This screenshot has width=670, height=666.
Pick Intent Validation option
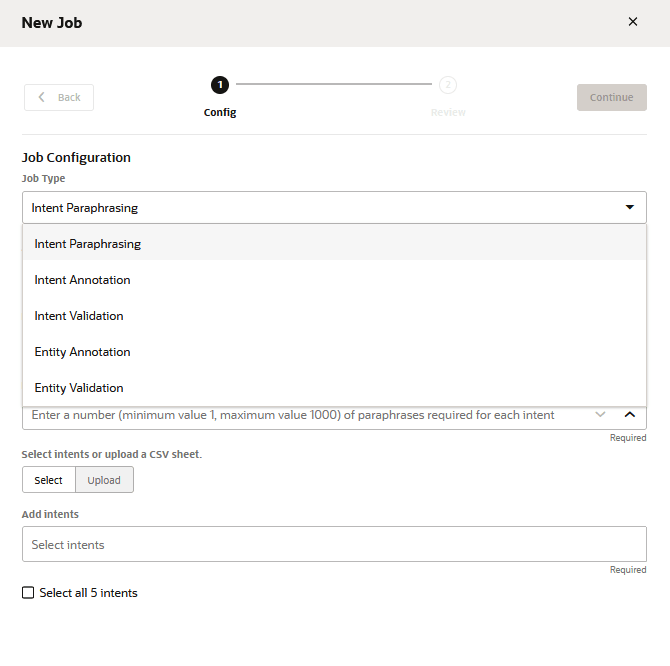[x=79, y=316]
